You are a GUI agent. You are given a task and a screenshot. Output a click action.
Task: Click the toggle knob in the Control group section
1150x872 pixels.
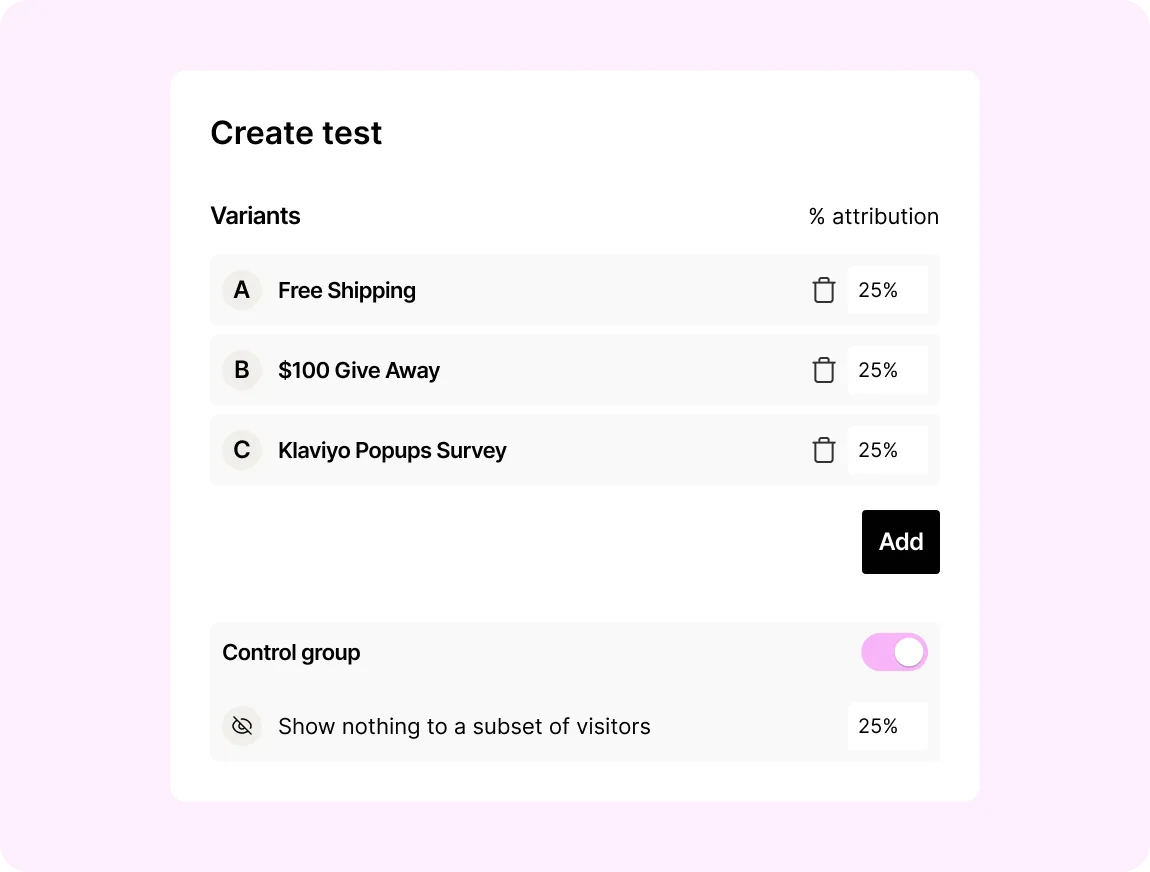(908, 652)
